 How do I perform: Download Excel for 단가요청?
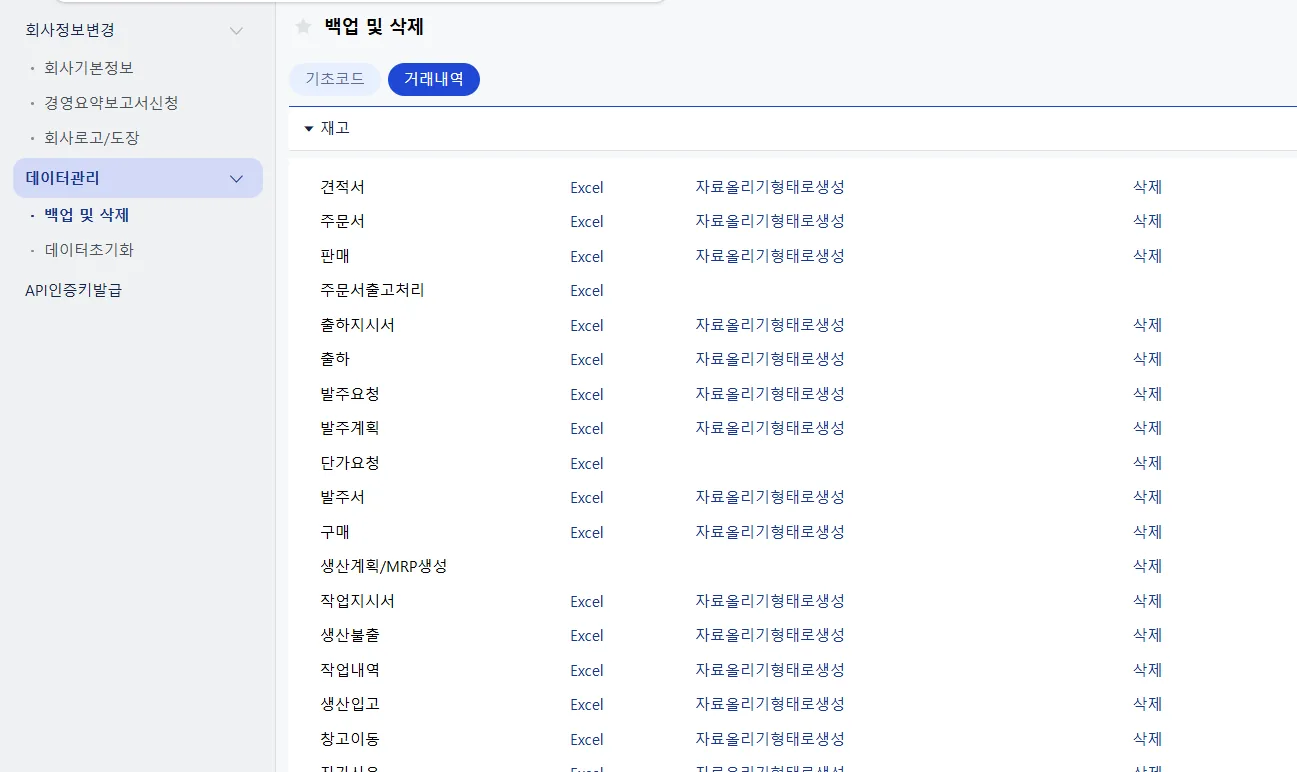coord(587,463)
